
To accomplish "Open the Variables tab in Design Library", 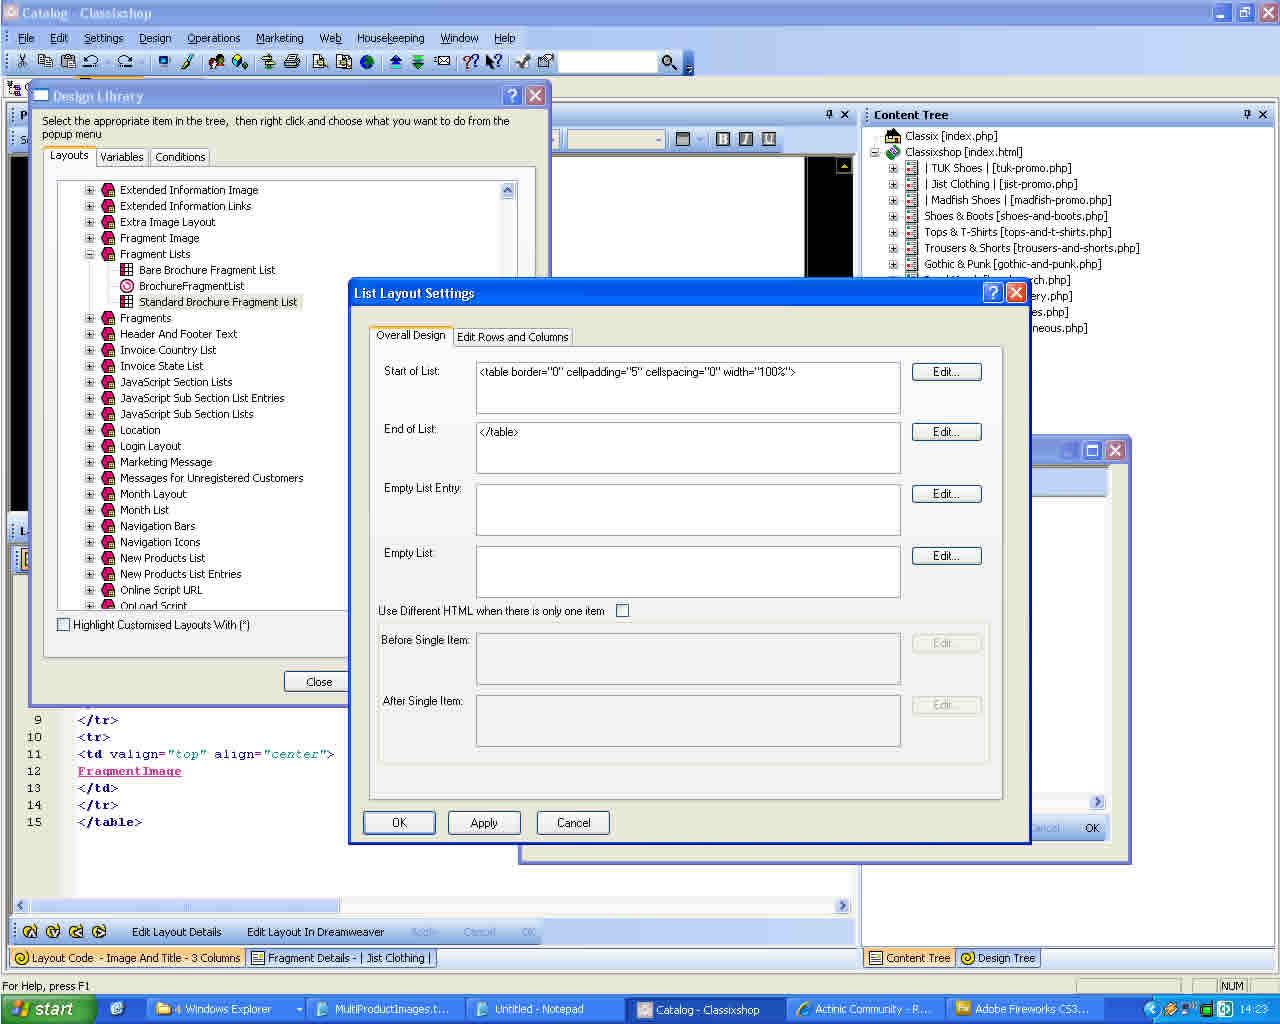I will point(121,157).
